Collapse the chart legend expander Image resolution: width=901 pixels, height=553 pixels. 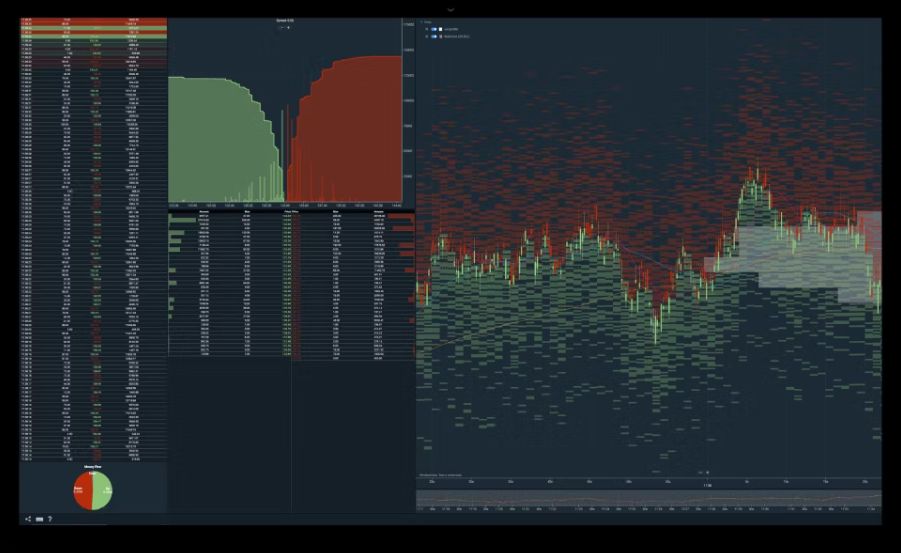point(421,22)
